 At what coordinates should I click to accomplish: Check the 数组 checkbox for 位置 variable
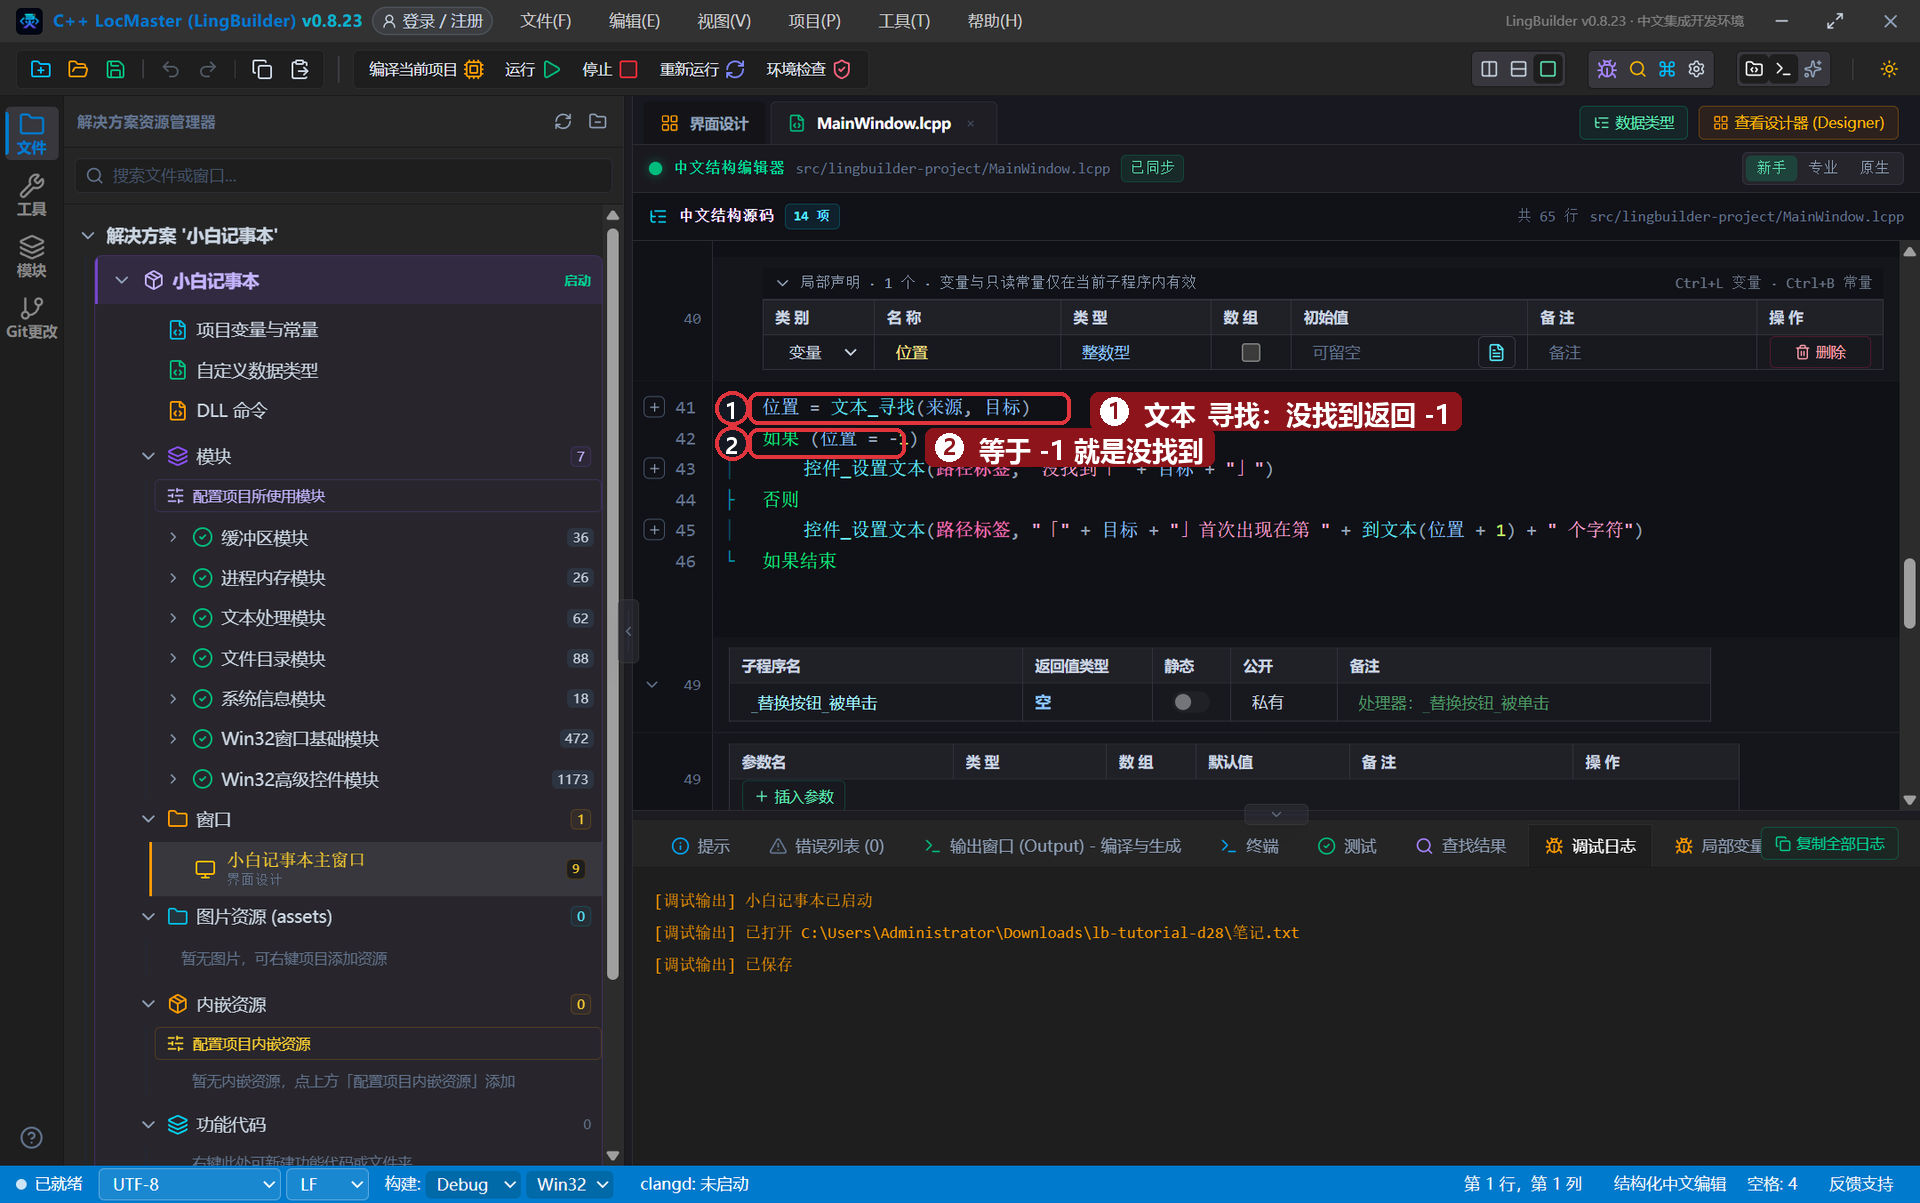coord(1250,352)
